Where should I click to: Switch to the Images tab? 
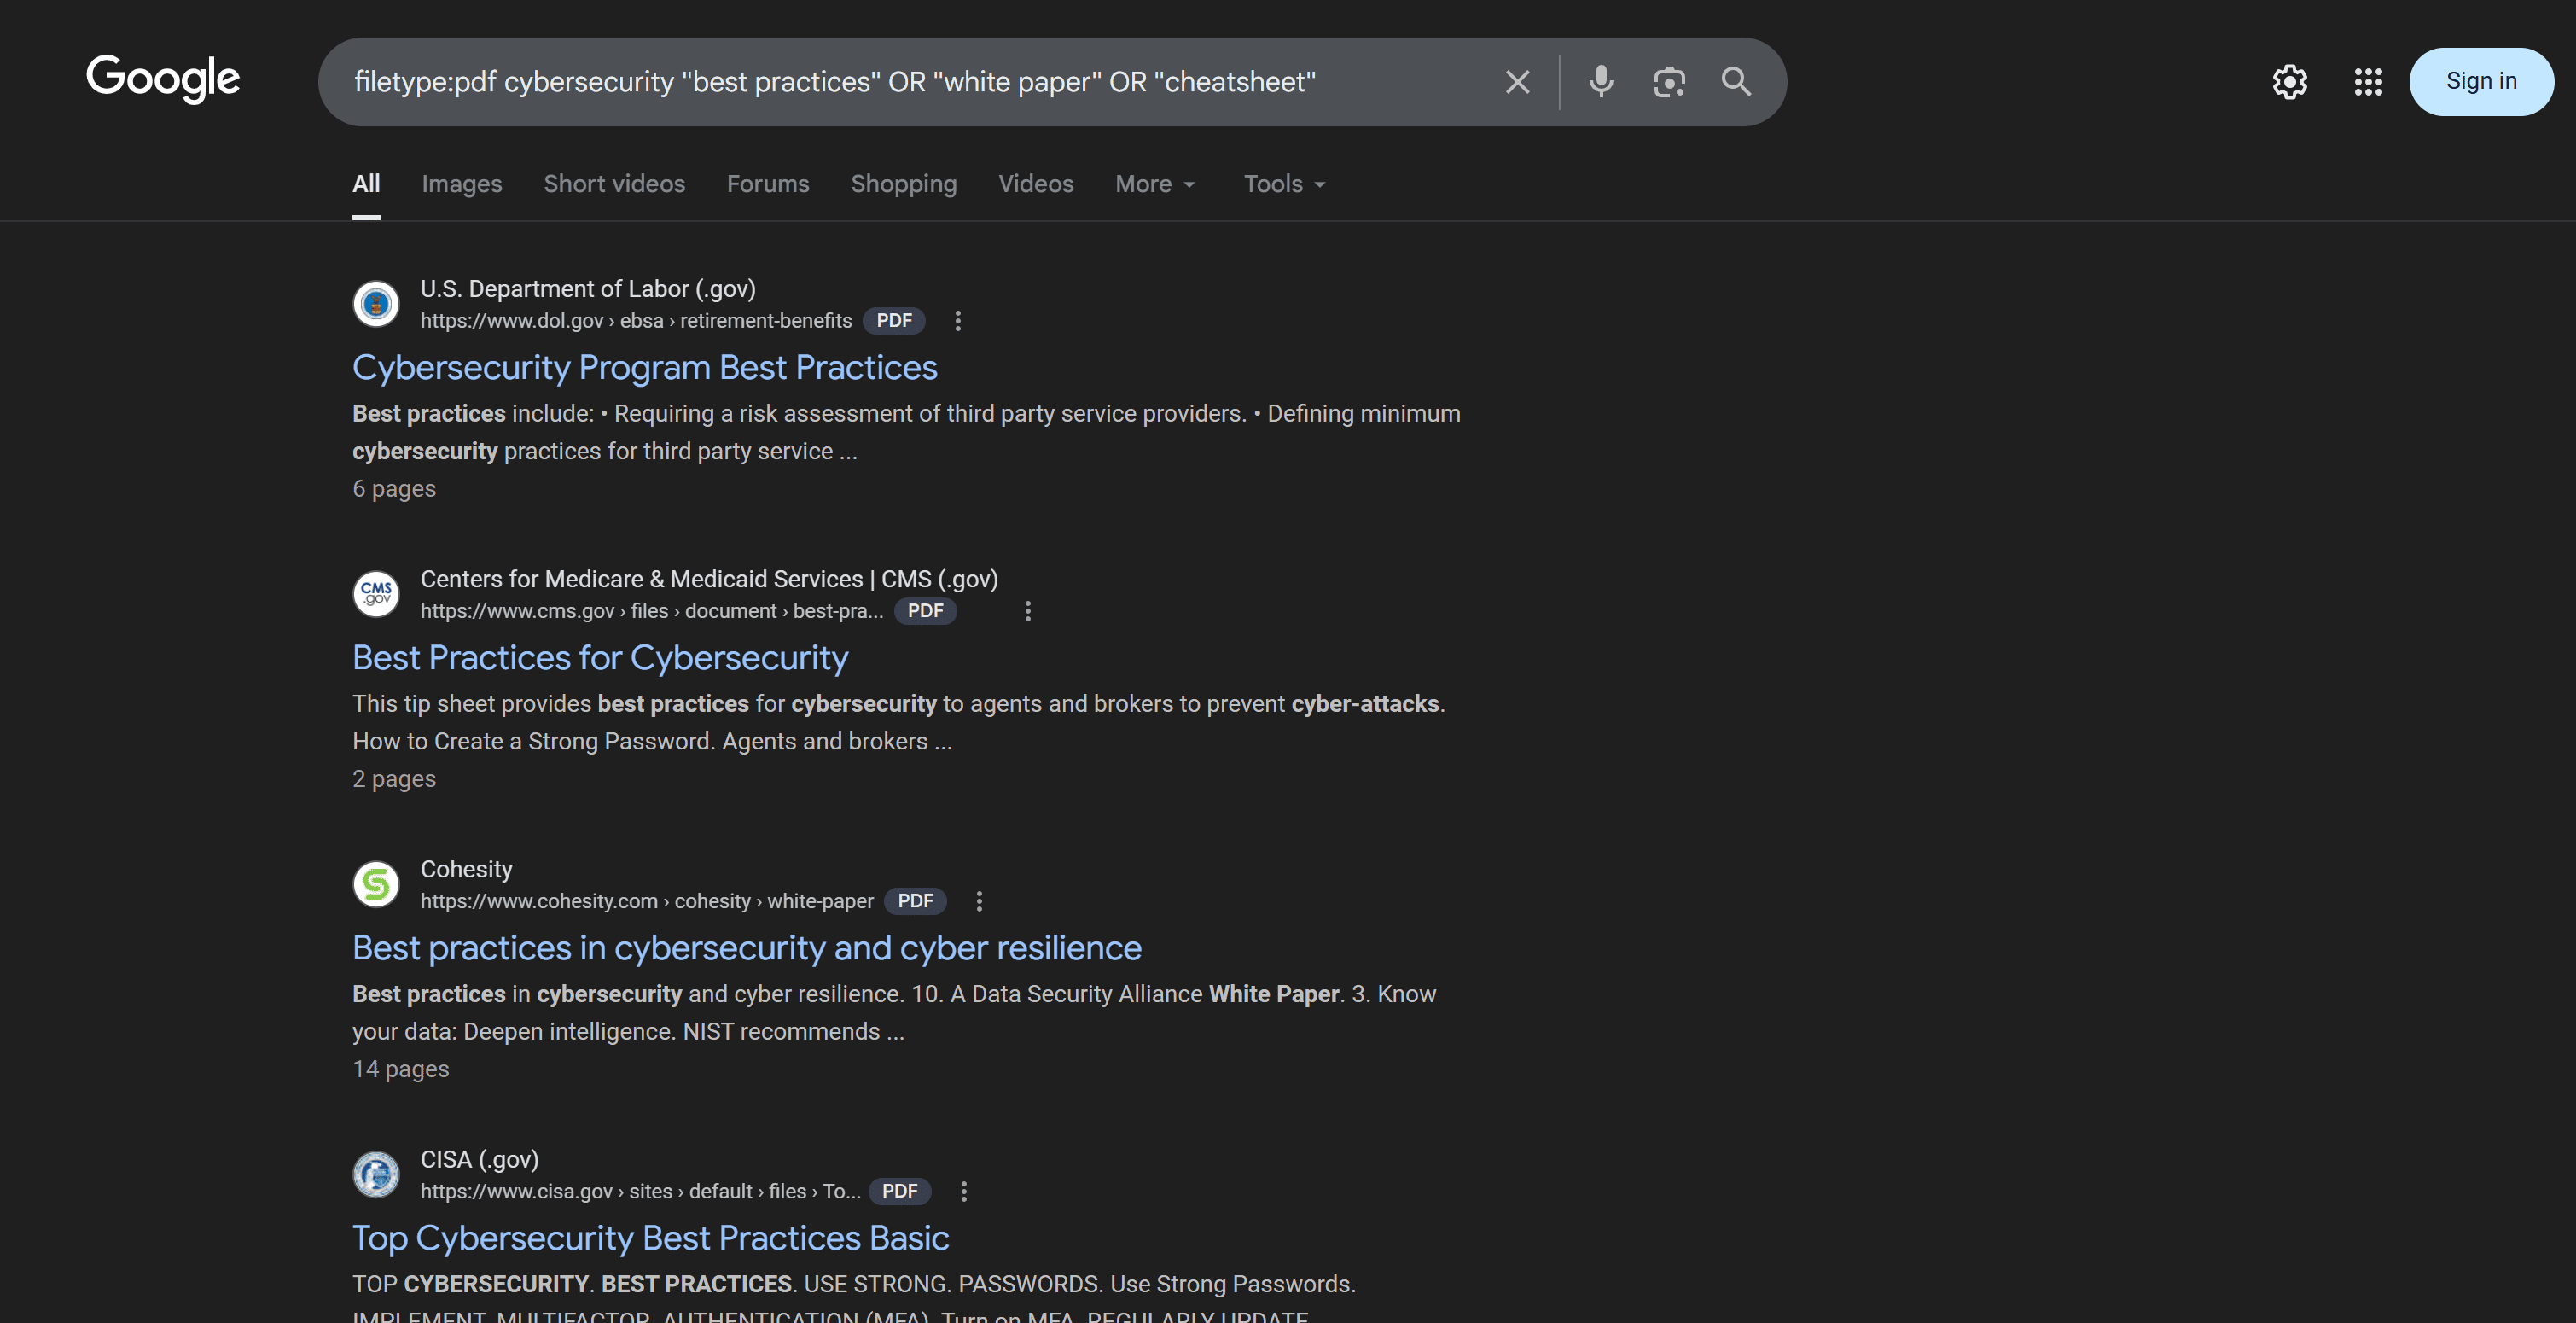[461, 184]
